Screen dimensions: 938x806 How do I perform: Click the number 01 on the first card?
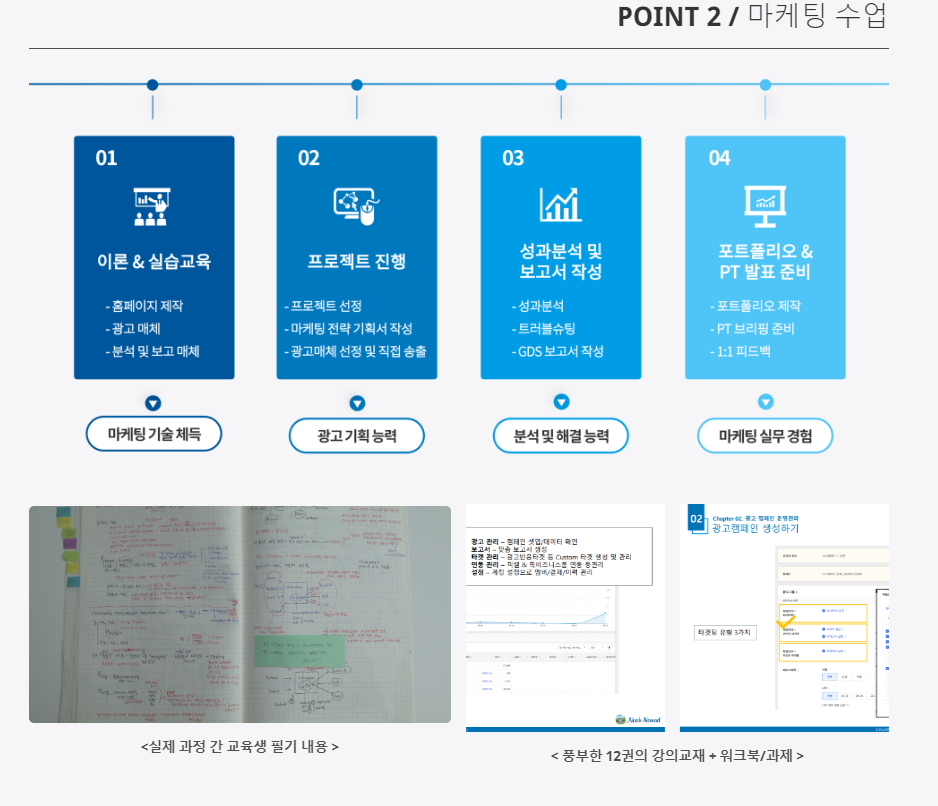click(106, 158)
